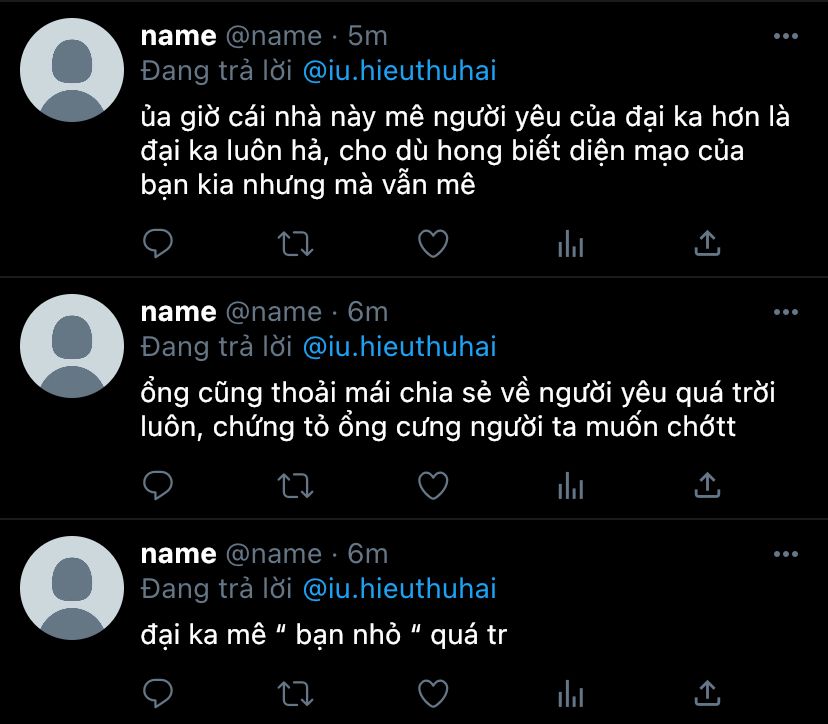Retweet the 'ổng cũng thoải mái' tweet
Image resolution: width=828 pixels, height=724 pixels.
[x=295, y=486]
